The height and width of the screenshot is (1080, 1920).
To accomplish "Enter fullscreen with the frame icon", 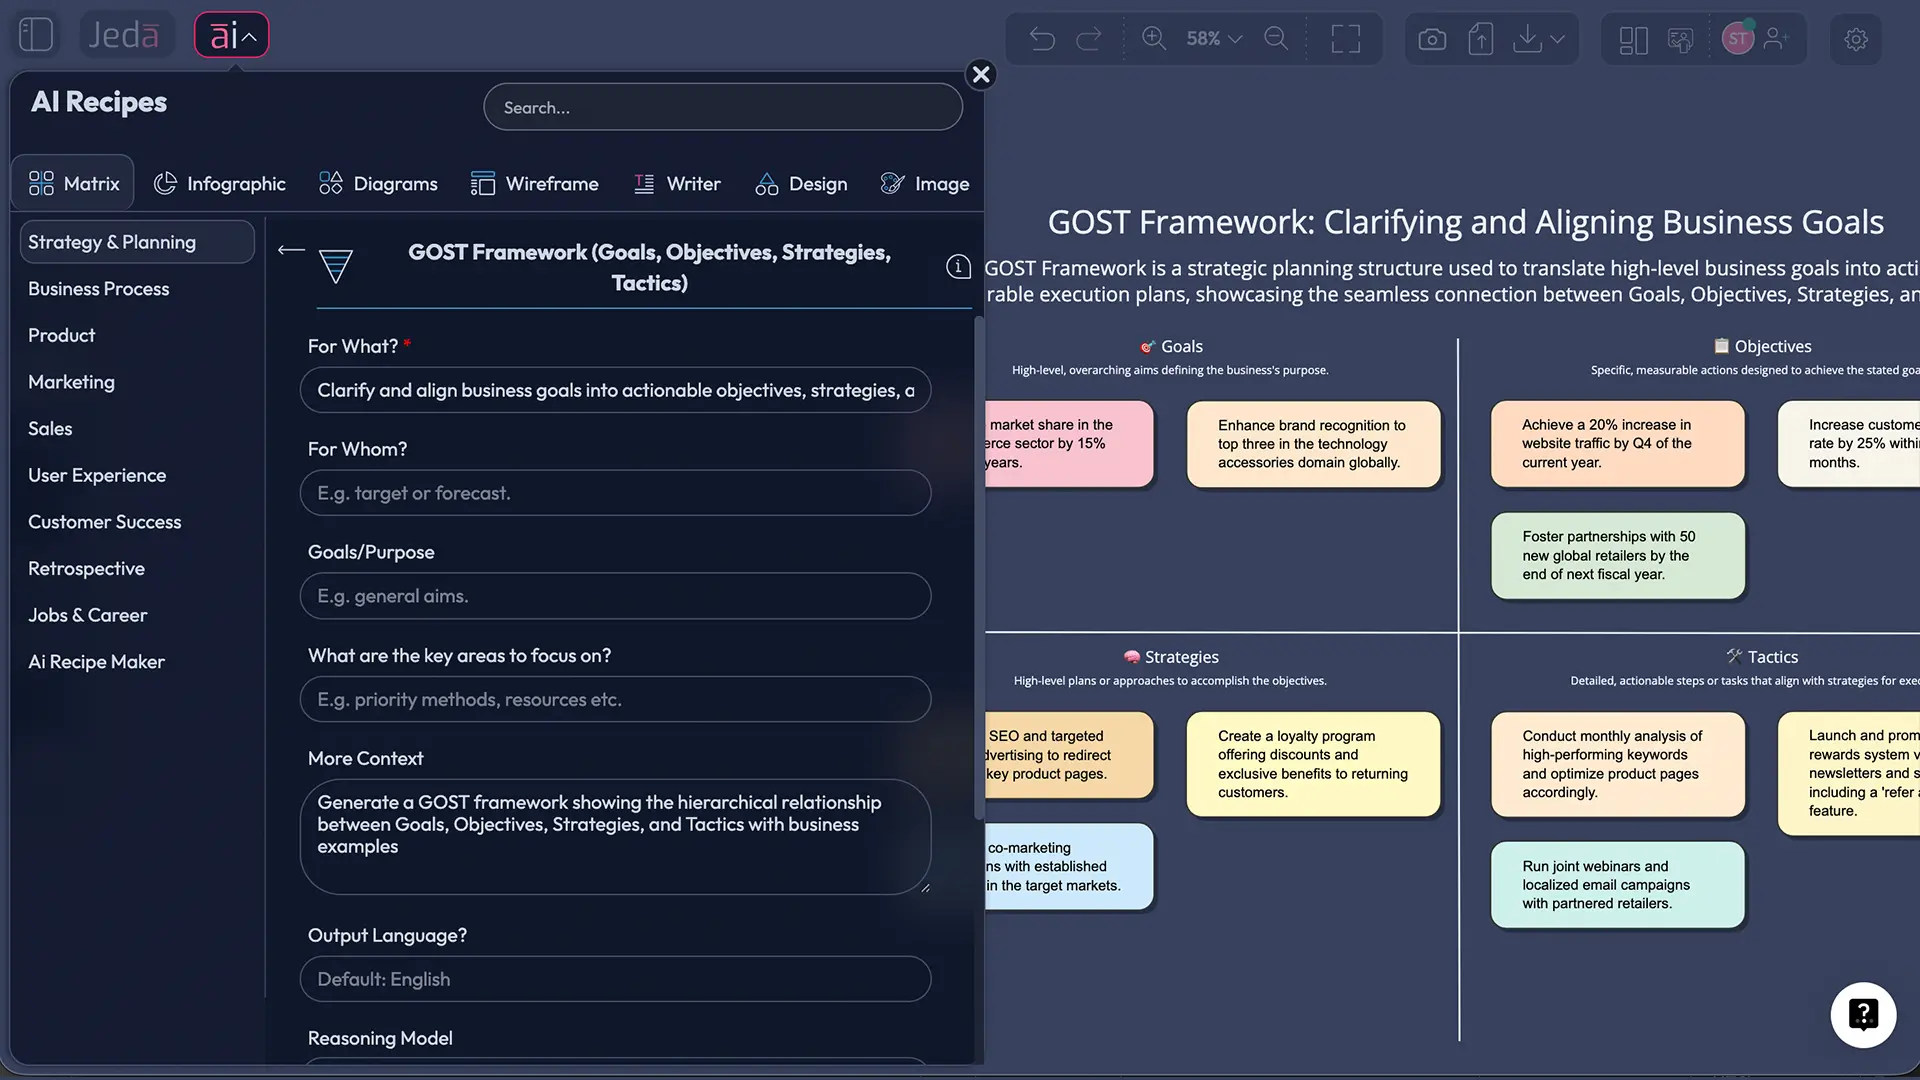I will (x=1345, y=38).
